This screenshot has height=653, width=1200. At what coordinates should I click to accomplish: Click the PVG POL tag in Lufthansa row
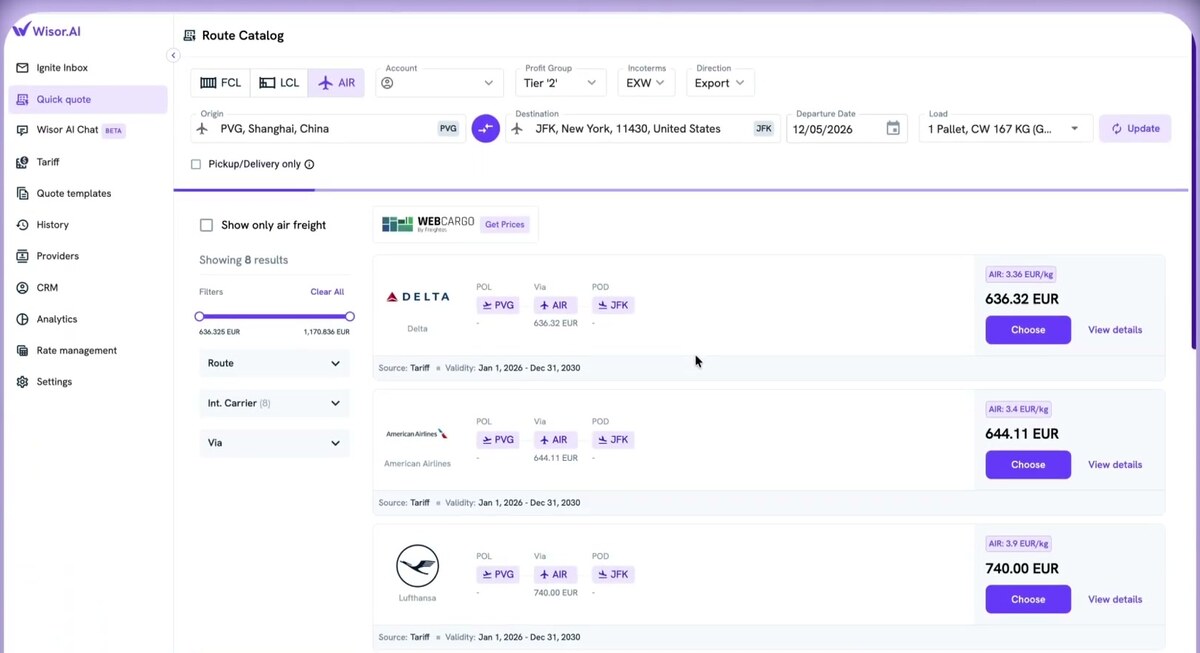click(x=498, y=575)
